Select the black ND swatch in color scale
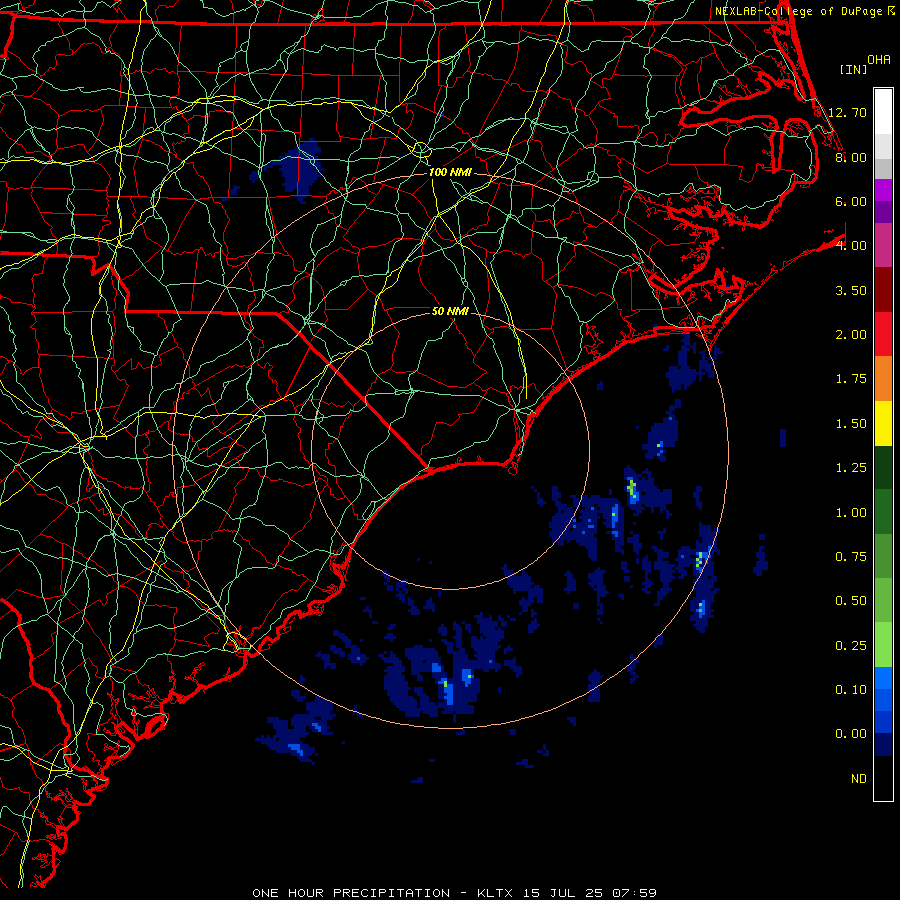 (x=883, y=778)
